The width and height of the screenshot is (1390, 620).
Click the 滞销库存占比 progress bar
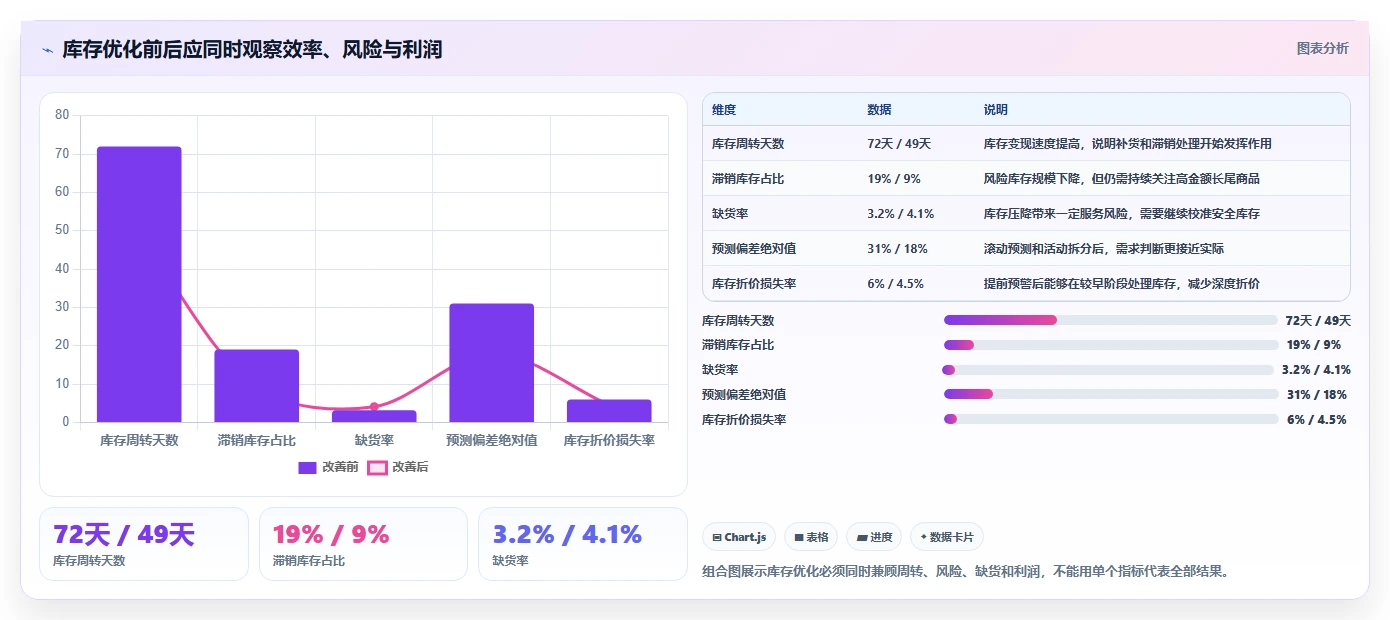pyautogui.click(x=1111, y=345)
